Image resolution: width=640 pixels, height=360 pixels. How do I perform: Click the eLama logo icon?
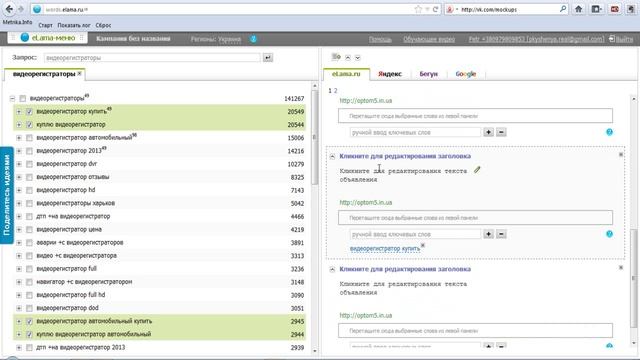click(24, 38)
